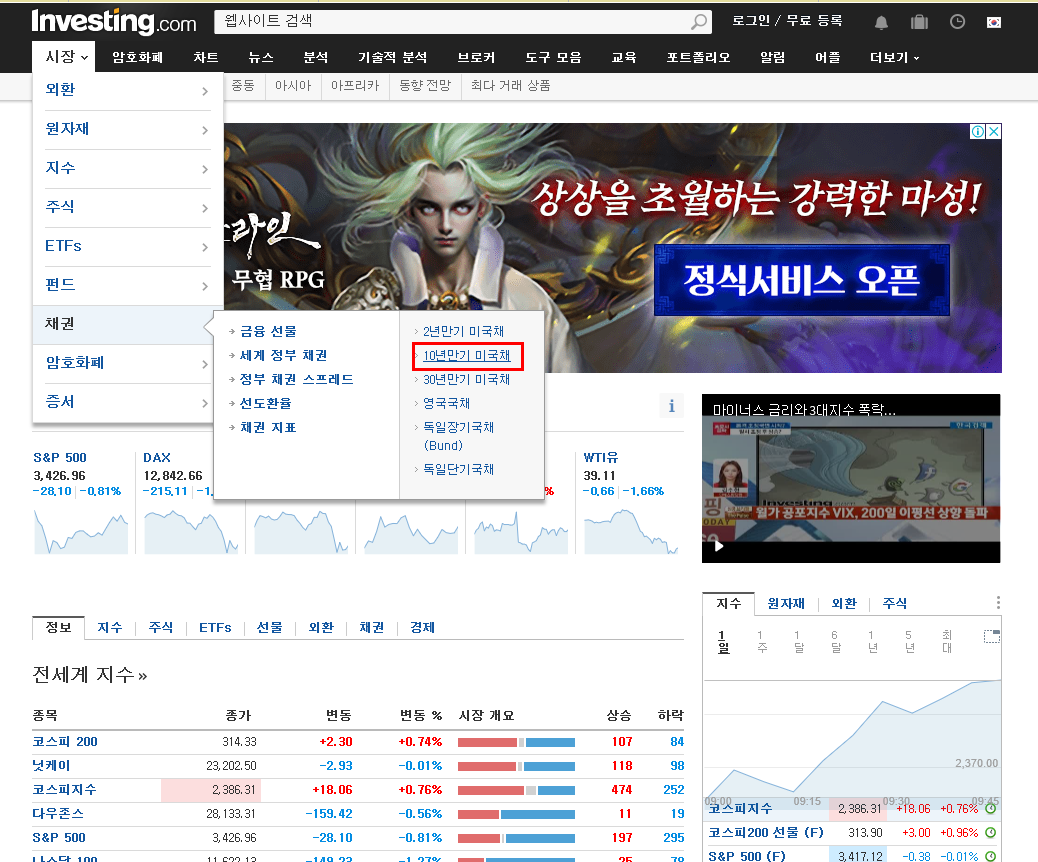The image size is (1038, 862).
Task: Click the 최다 거래 상품 sub-nav link
Action: coord(510,85)
